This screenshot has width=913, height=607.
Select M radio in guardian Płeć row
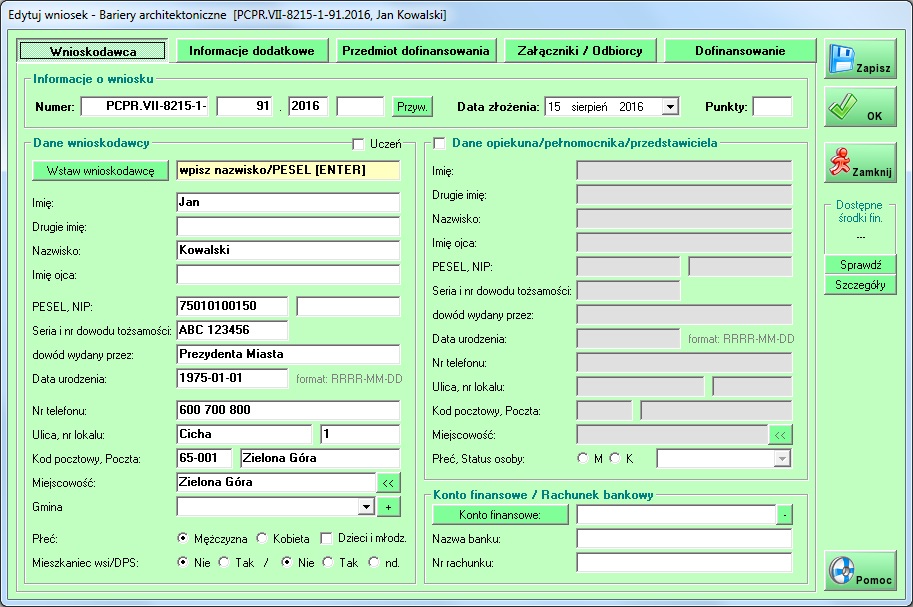(583, 458)
